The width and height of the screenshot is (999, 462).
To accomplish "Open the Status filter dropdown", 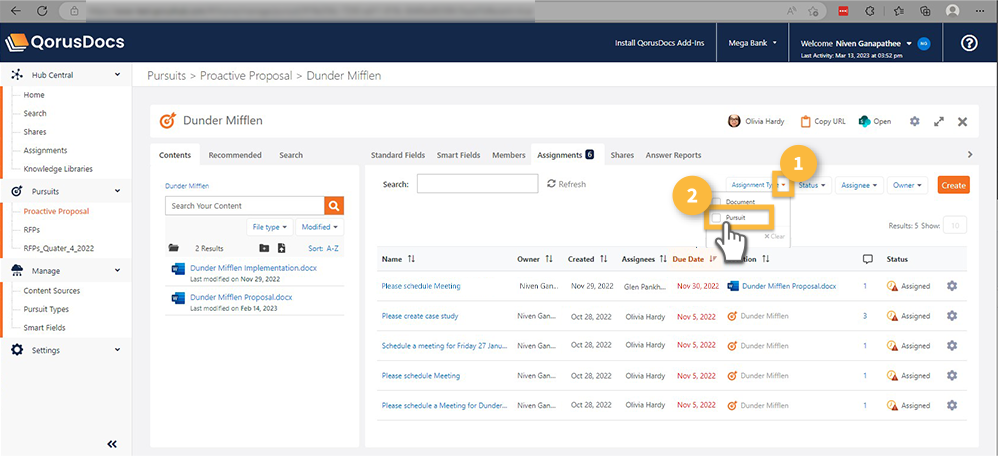I will pyautogui.click(x=814, y=185).
